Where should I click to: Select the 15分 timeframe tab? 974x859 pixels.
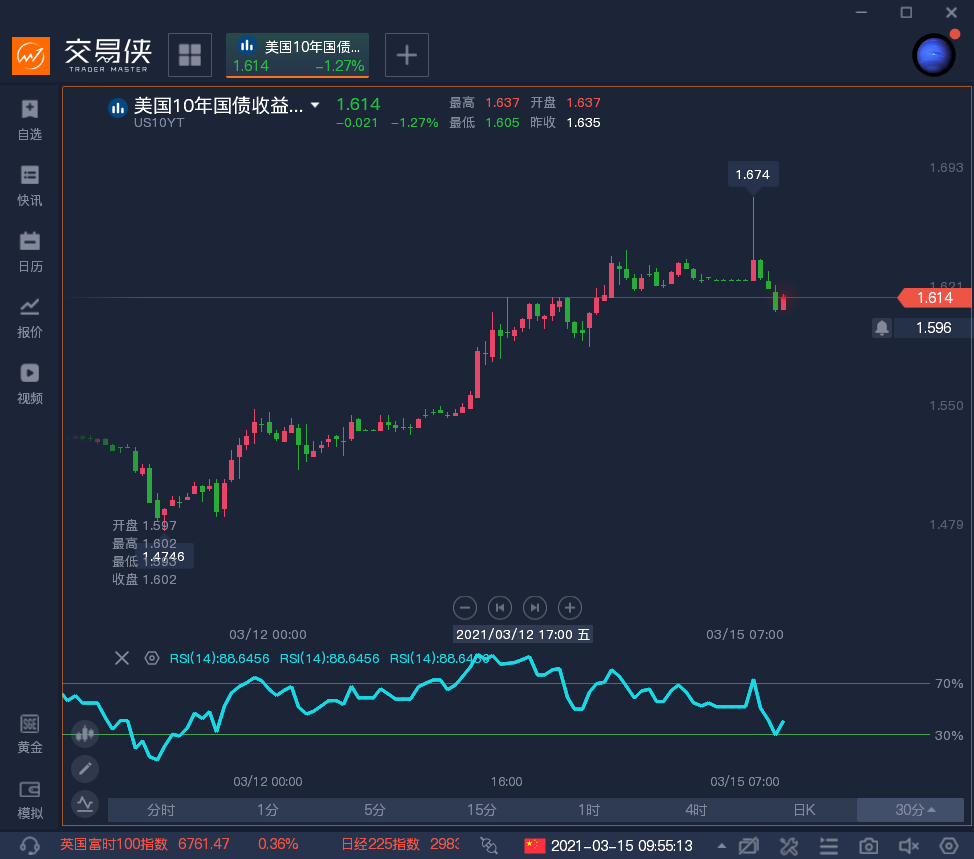click(481, 810)
